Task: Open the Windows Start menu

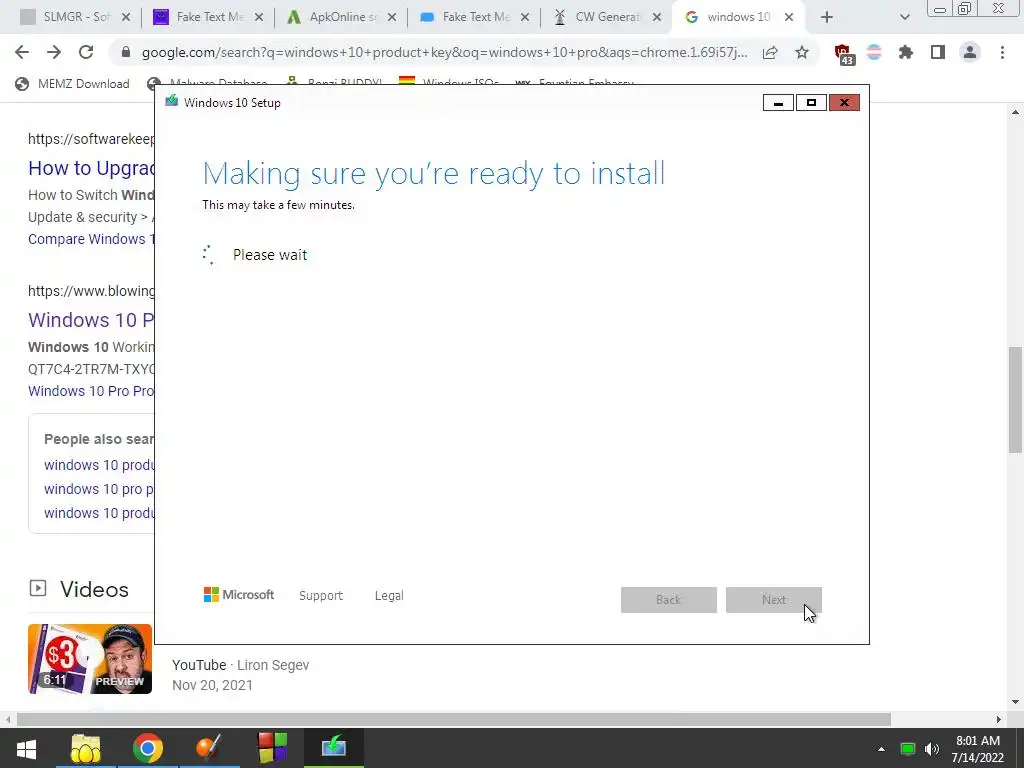Action: pos(26,748)
